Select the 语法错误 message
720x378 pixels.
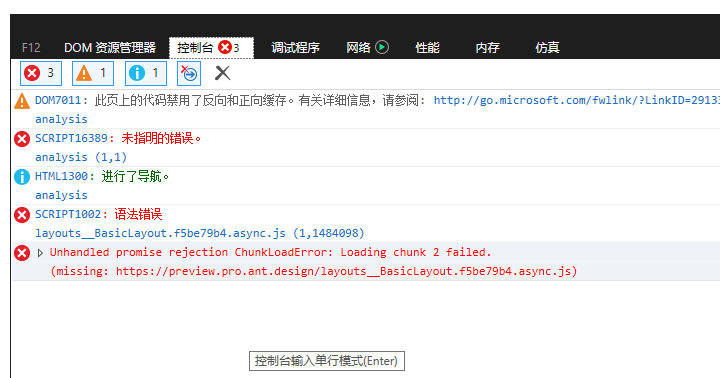[x=138, y=214]
